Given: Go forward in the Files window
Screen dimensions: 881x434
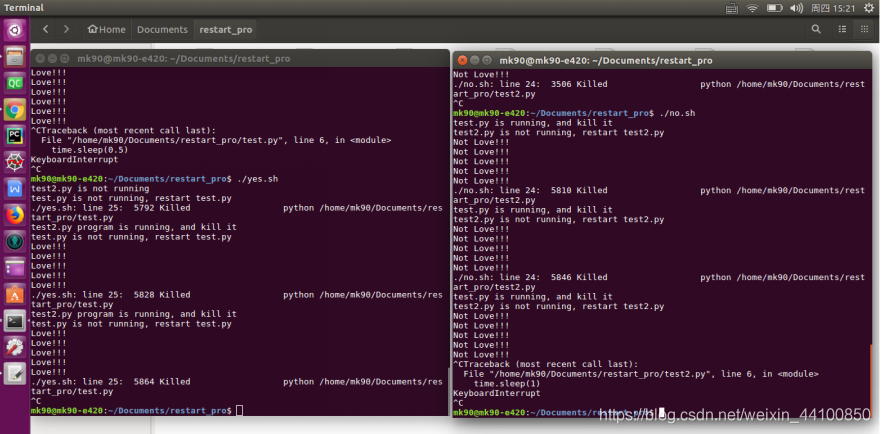Looking at the screenshot, I should click(66, 29).
